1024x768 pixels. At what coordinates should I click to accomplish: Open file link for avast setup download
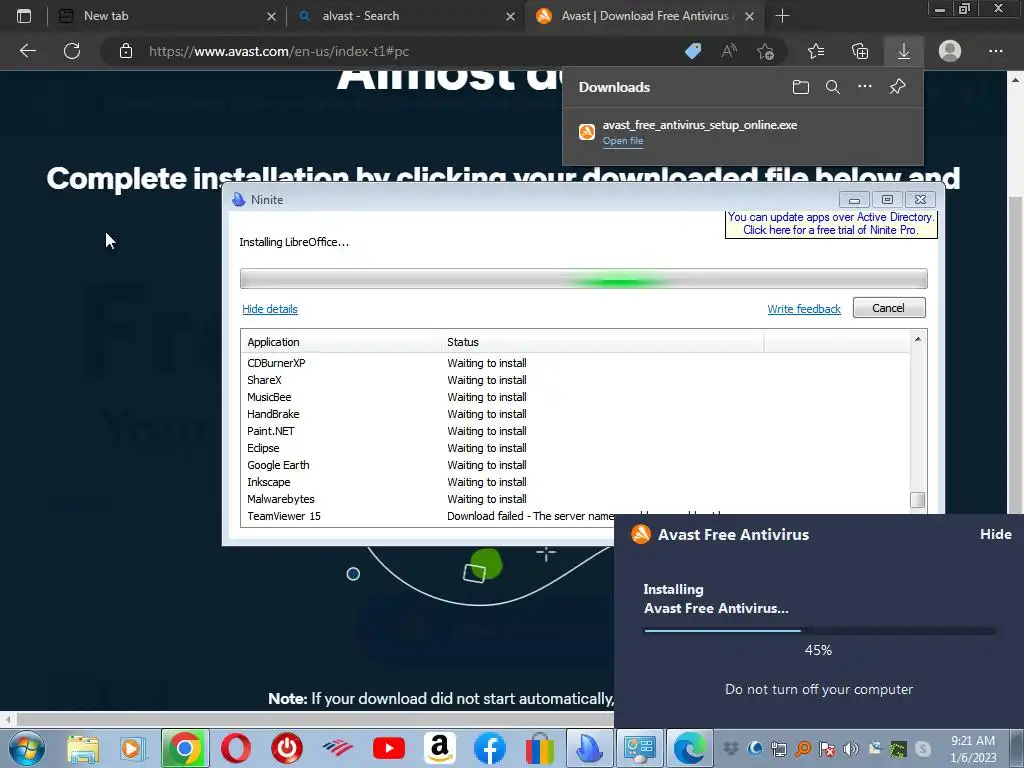[622, 141]
